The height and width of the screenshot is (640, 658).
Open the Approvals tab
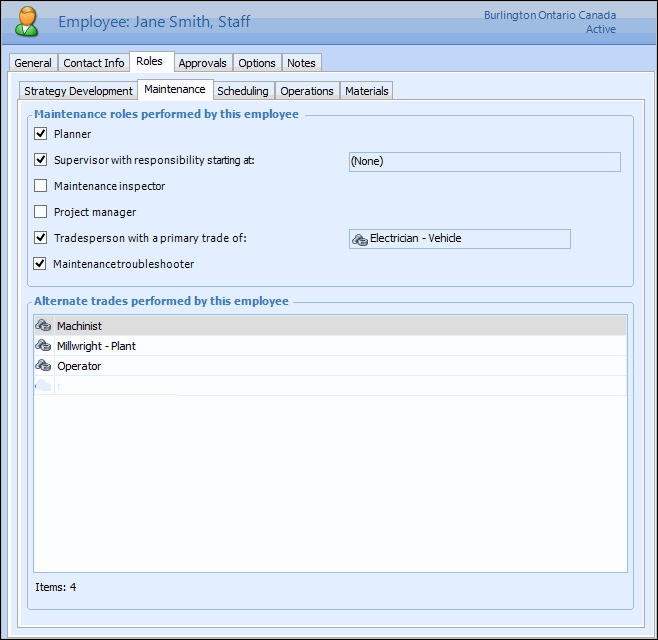coord(203,63)
